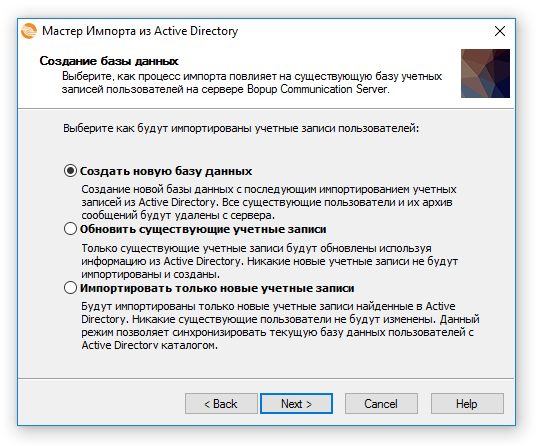Click header subtitle mentioning Bopup Communication Server
The height and width of the screenshot is (446, 536).
(252, 83)
